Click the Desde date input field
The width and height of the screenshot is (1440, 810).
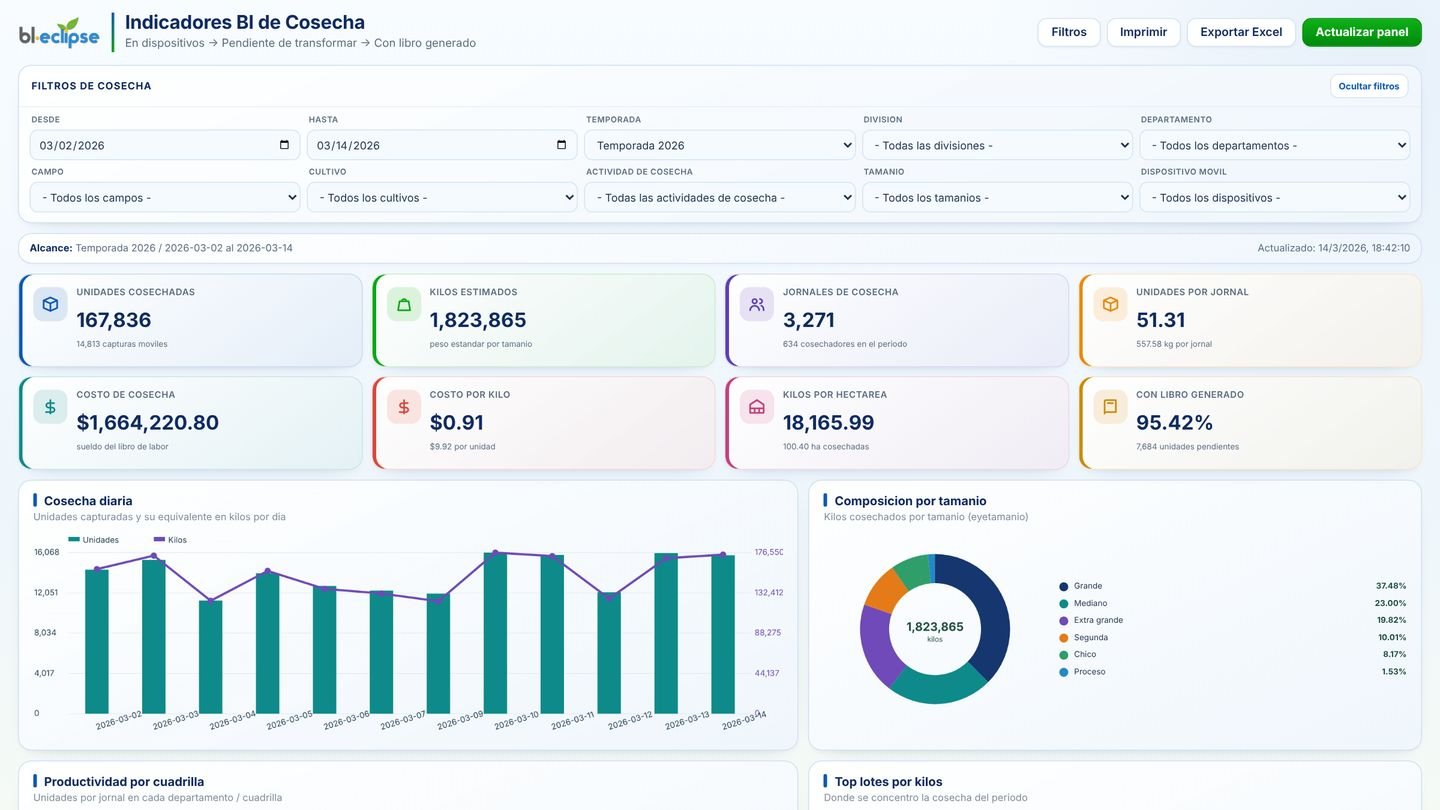coord(165,145)
